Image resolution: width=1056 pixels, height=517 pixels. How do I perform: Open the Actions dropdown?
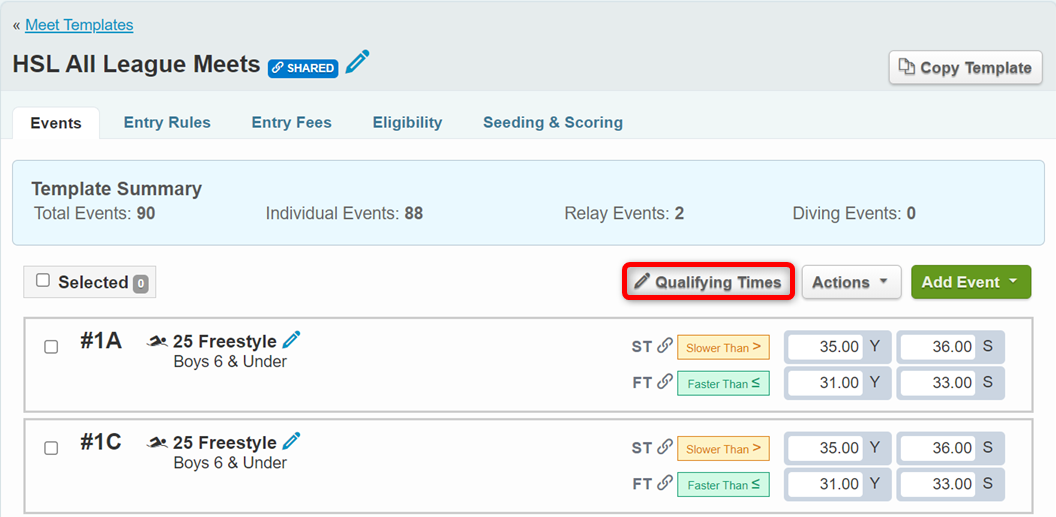850,283
